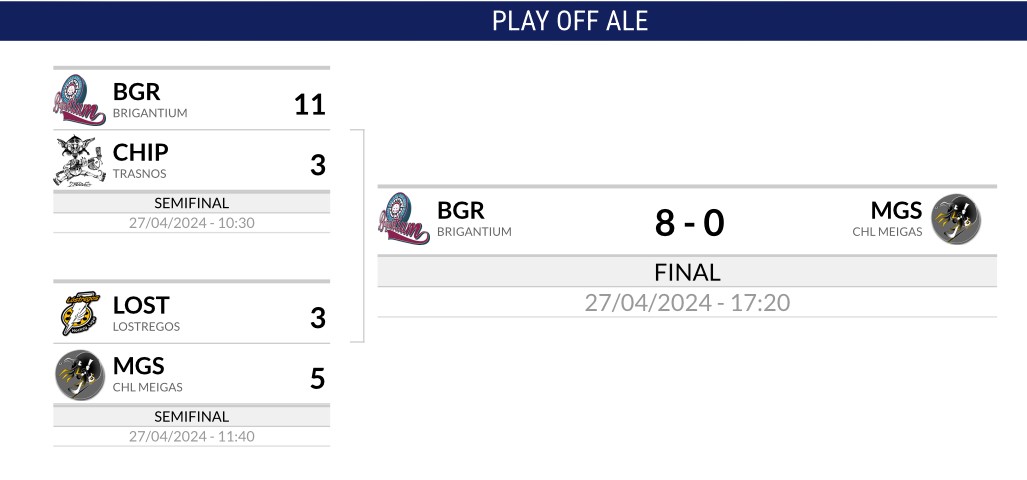The height and width of the screenshot is (480, 1027).
Task: Click the SEMIFINAL label under BGR vs CHIP
Action: coord(191,203)
